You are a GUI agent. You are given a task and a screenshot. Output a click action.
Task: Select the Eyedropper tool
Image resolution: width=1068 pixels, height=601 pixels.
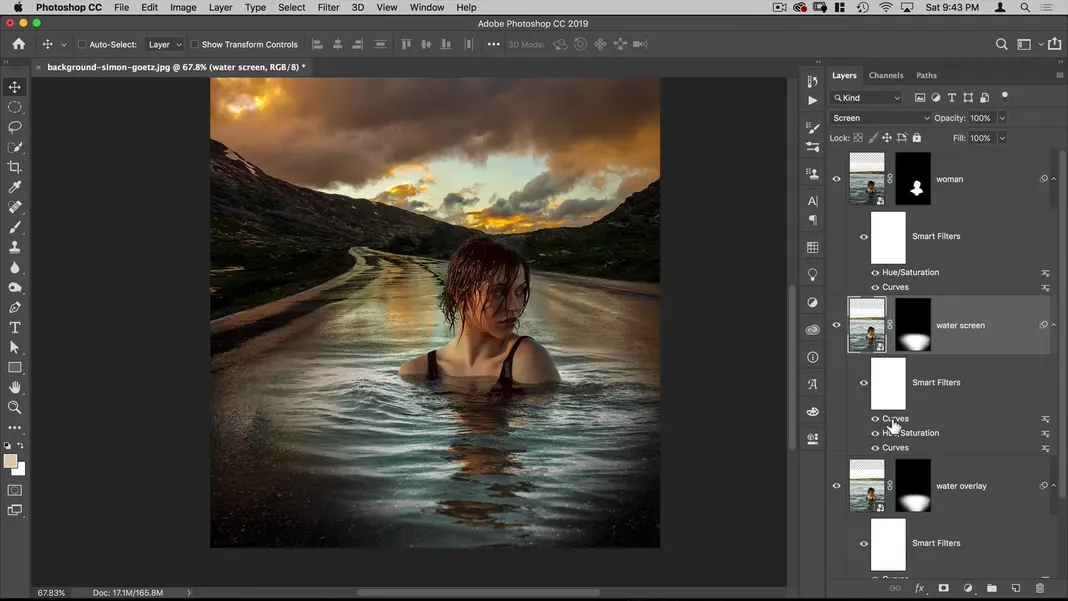tap(14, 187)
